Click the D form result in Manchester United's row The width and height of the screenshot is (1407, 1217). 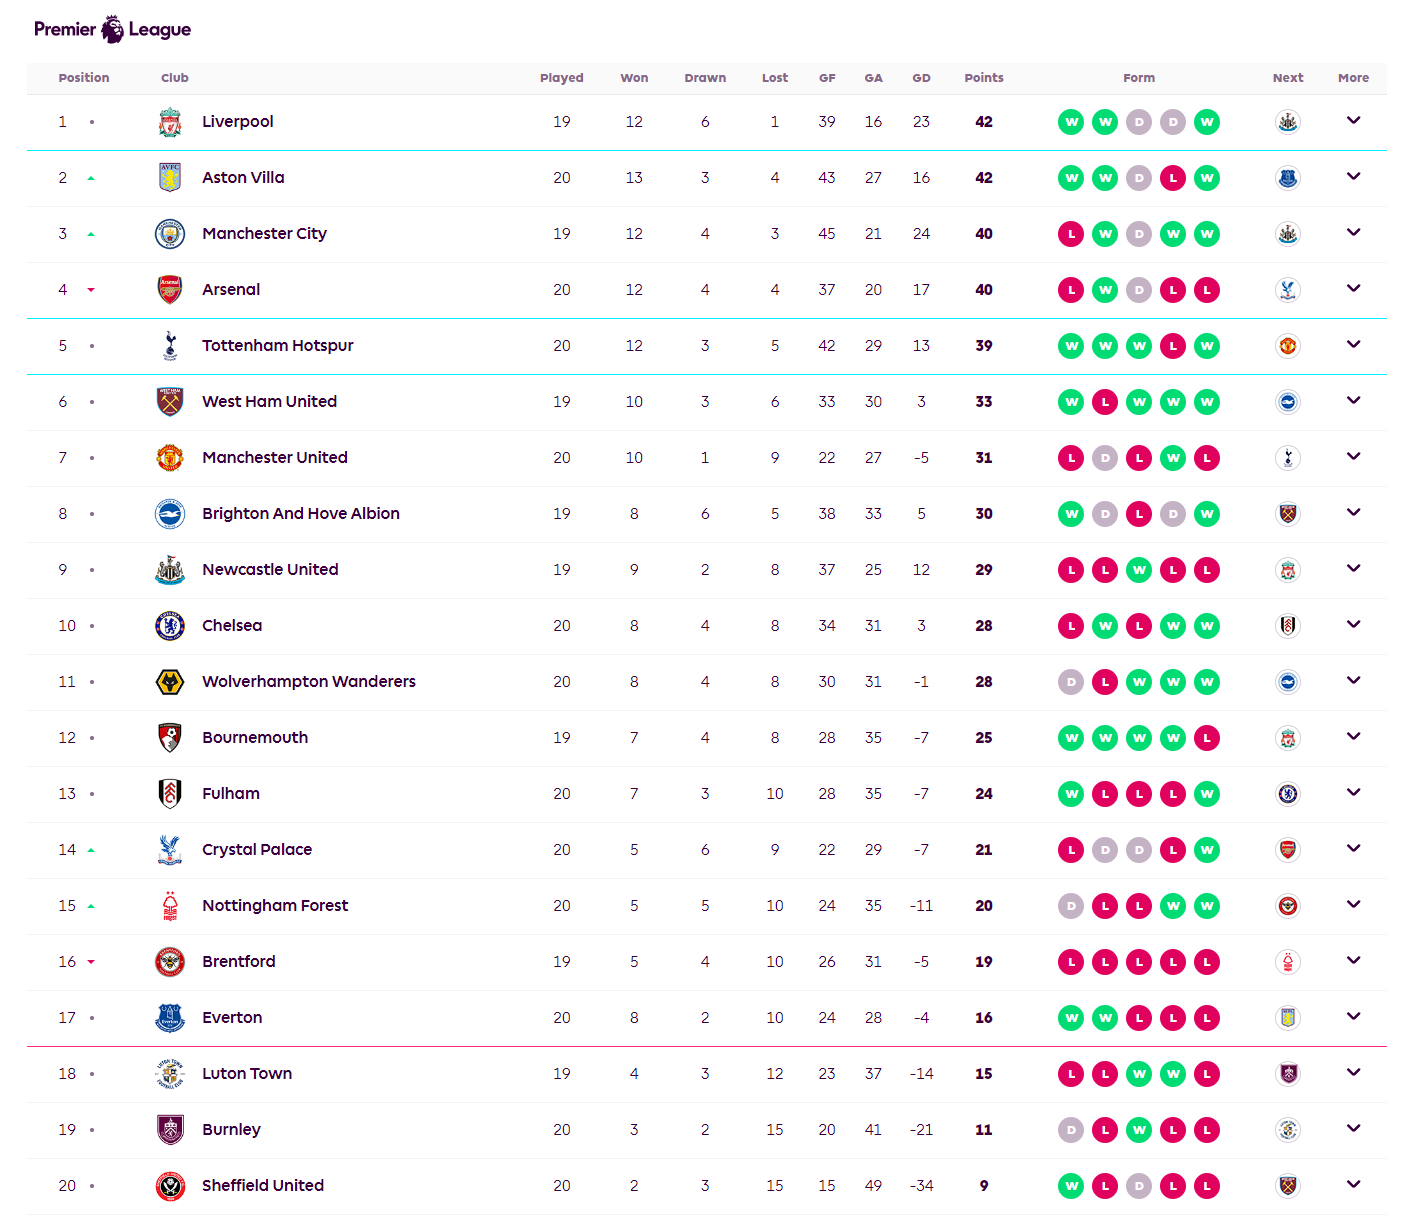[1105, 457]
